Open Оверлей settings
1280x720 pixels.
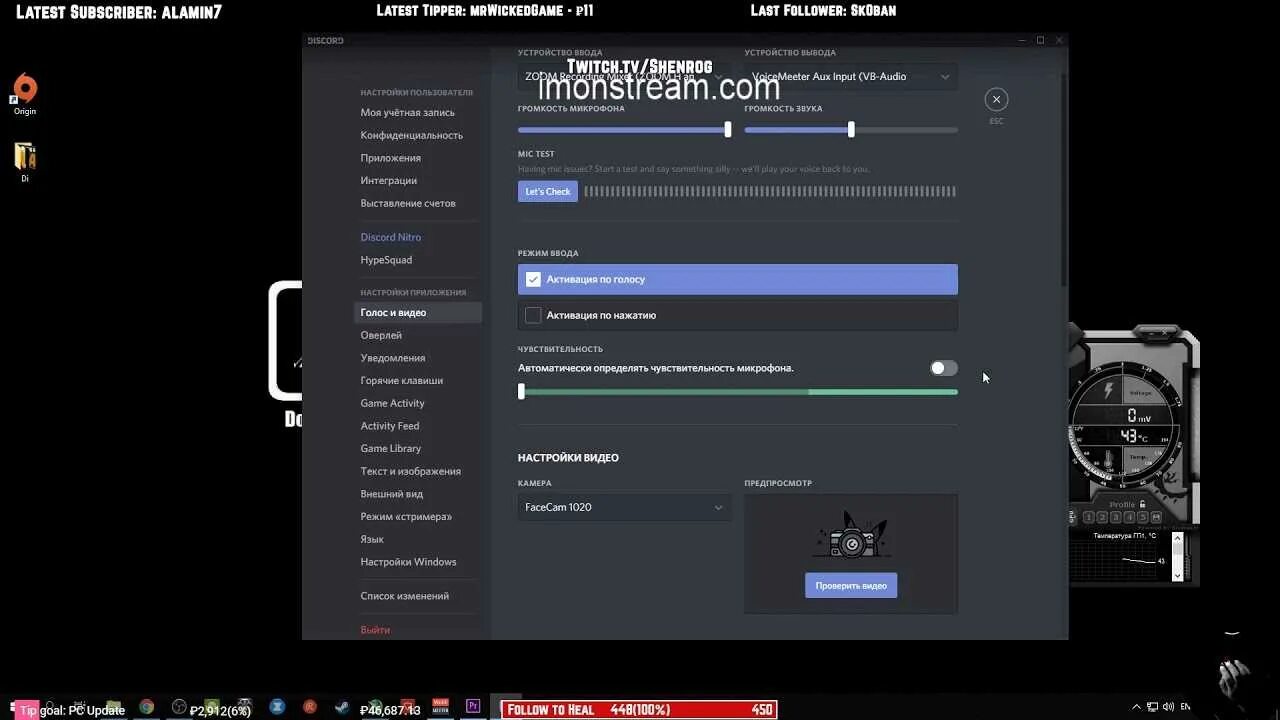click(381, 336)
